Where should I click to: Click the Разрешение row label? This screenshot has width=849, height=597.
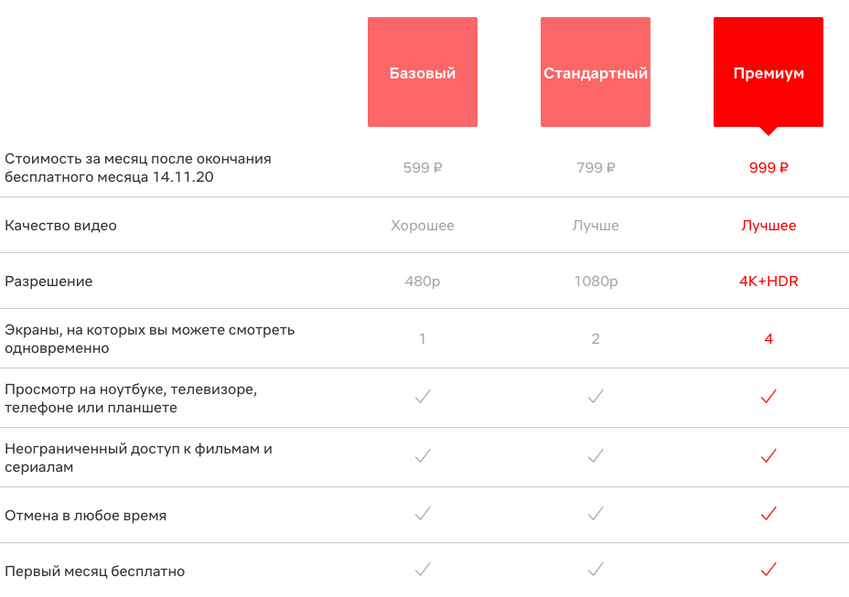(x=48, y=281)
